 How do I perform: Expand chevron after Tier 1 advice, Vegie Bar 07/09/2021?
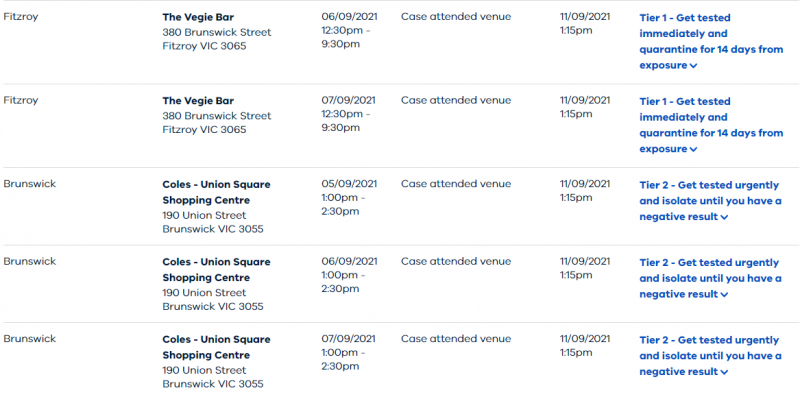pos(693,149)
